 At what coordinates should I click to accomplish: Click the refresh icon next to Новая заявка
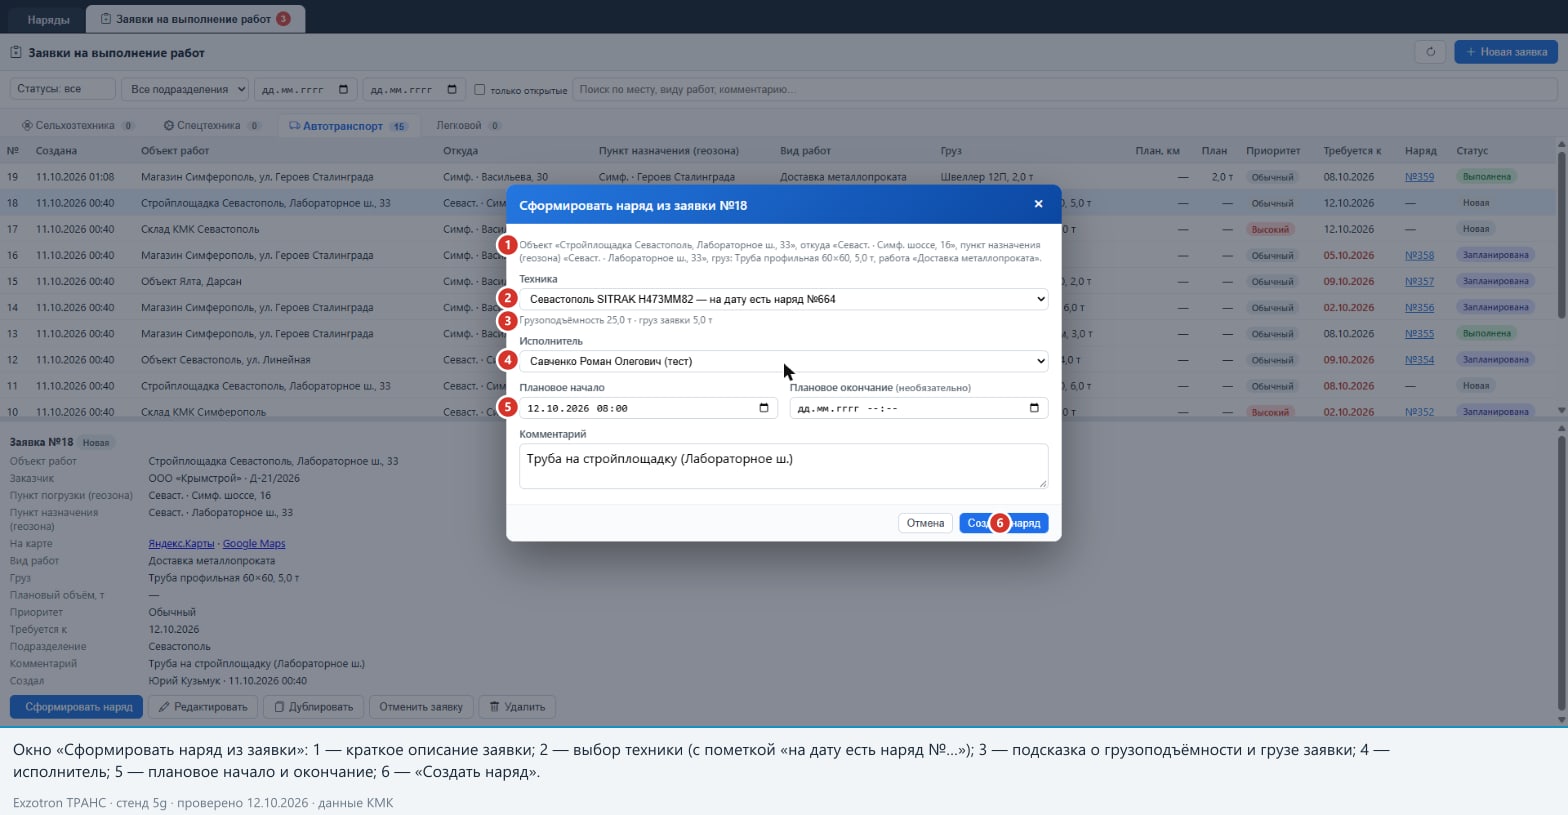[x=1430, y=52]
